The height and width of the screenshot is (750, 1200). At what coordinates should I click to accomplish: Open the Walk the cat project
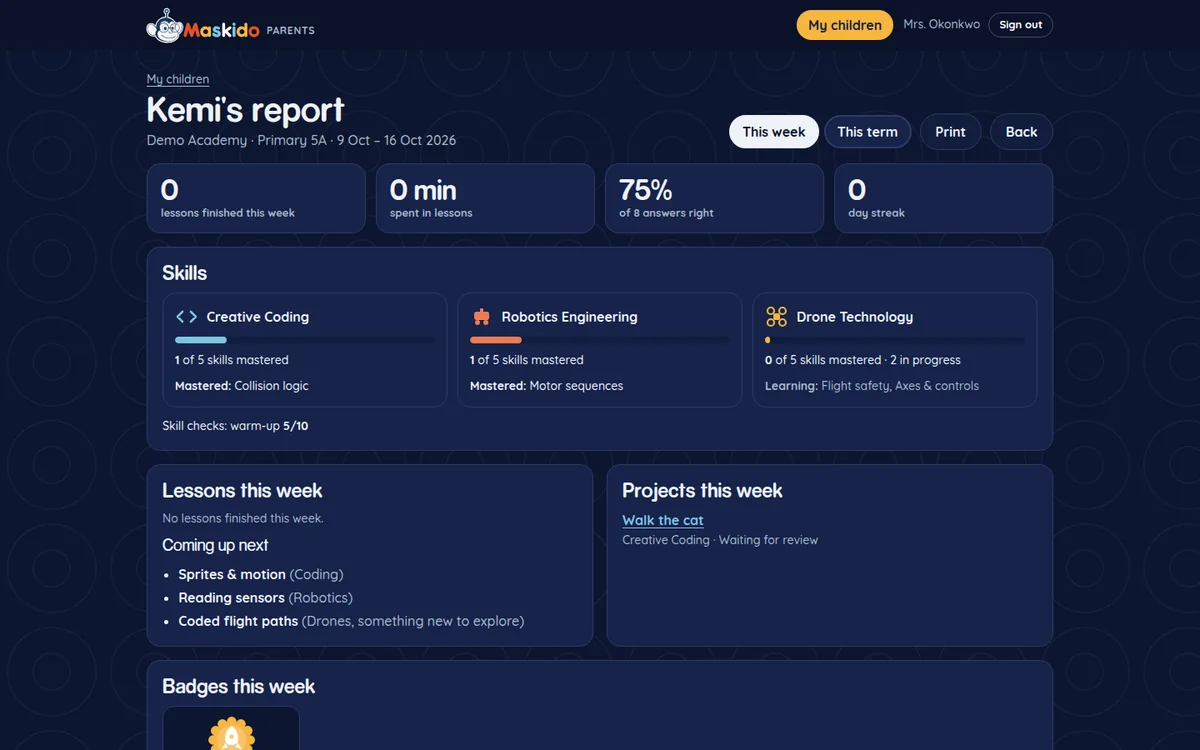663,520
